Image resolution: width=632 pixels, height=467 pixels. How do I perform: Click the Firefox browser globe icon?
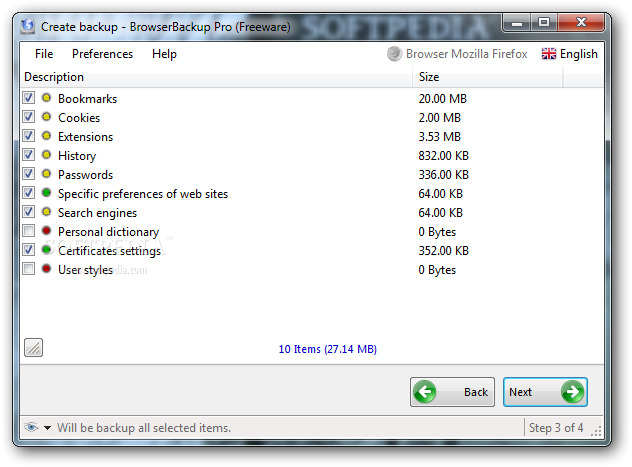[394, 54]
